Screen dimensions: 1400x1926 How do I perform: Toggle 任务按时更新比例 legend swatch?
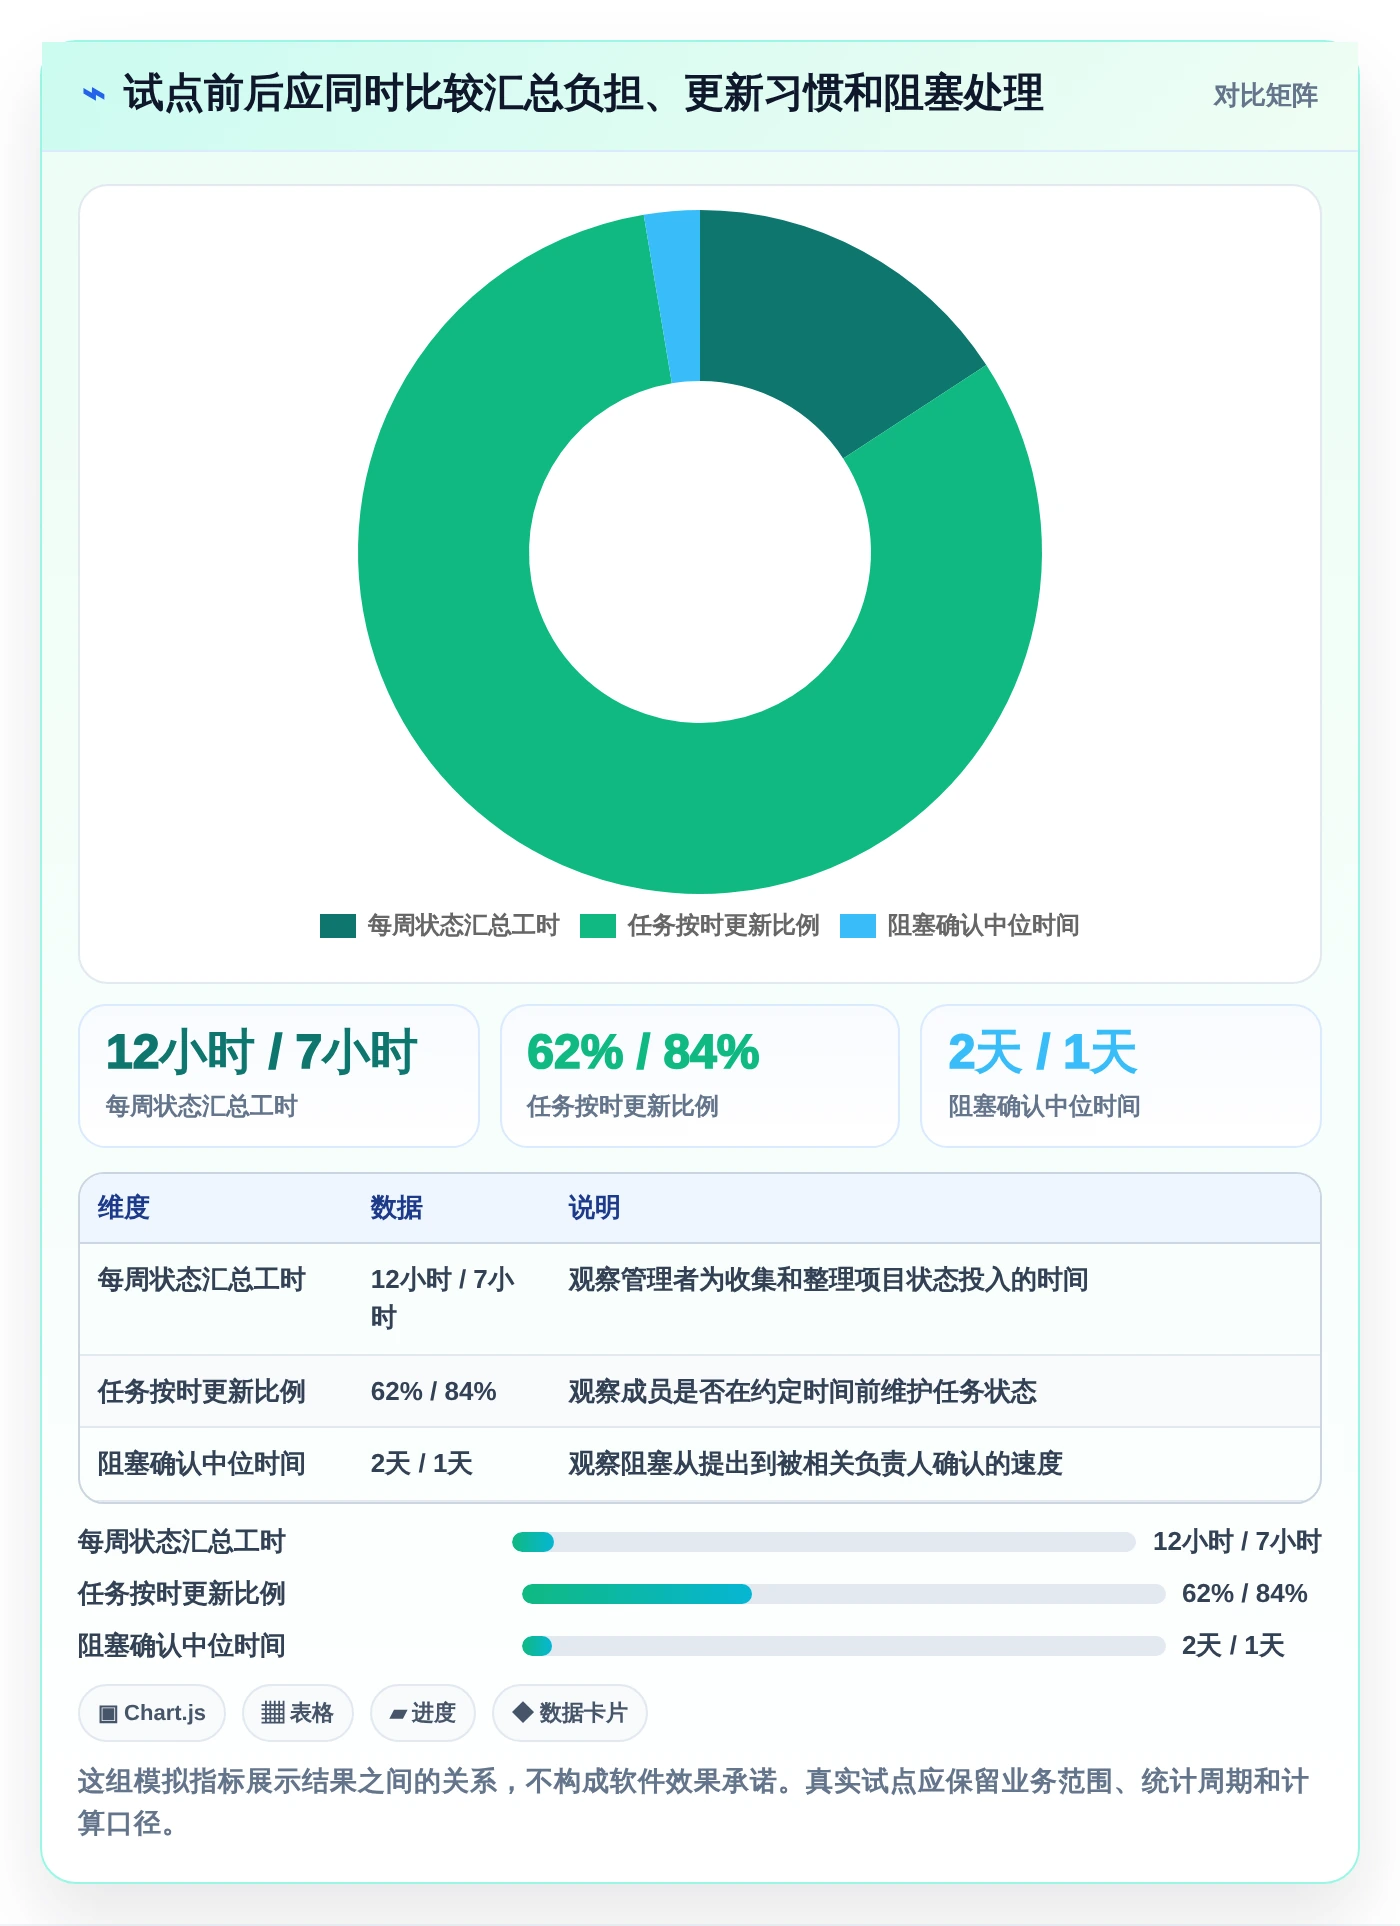click(598, 926)
